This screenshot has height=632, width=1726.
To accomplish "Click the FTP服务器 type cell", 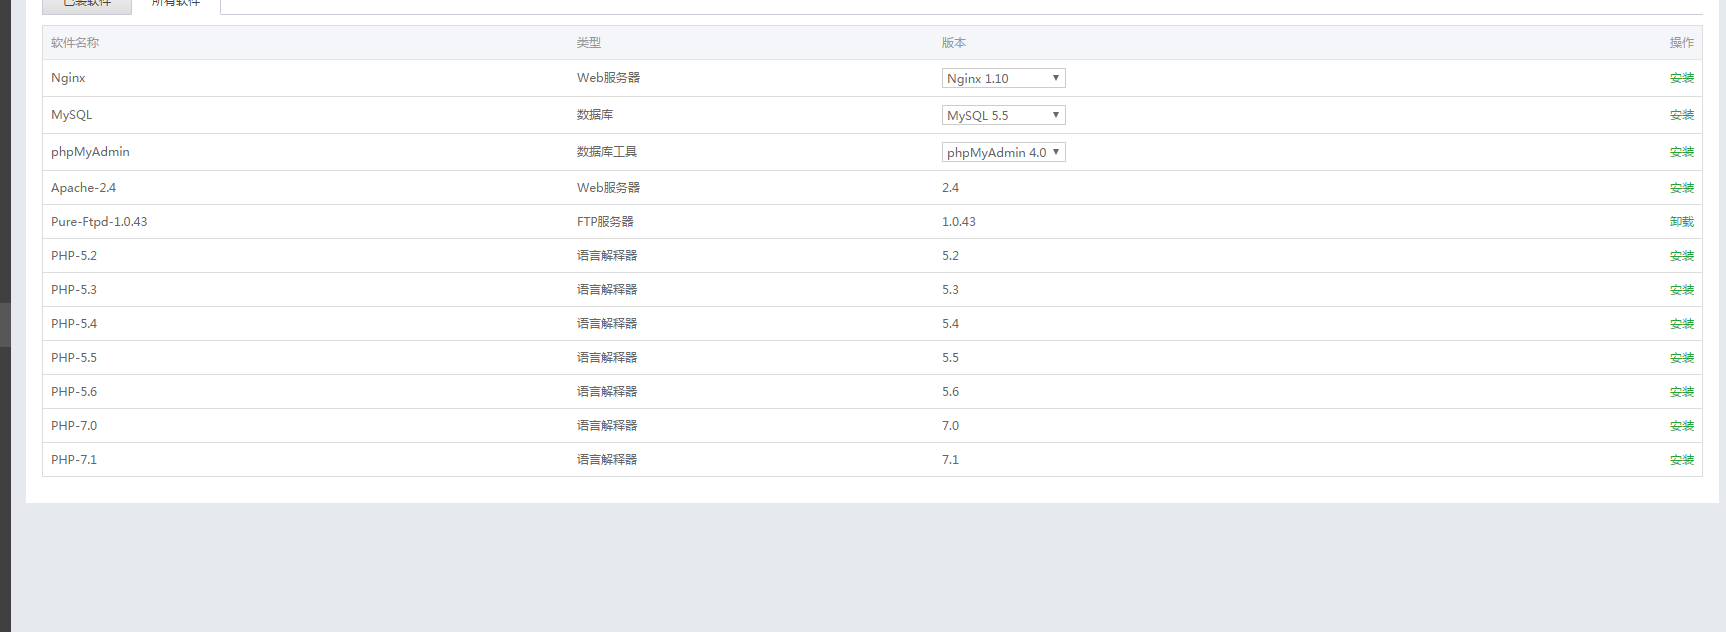I will 605,222.
